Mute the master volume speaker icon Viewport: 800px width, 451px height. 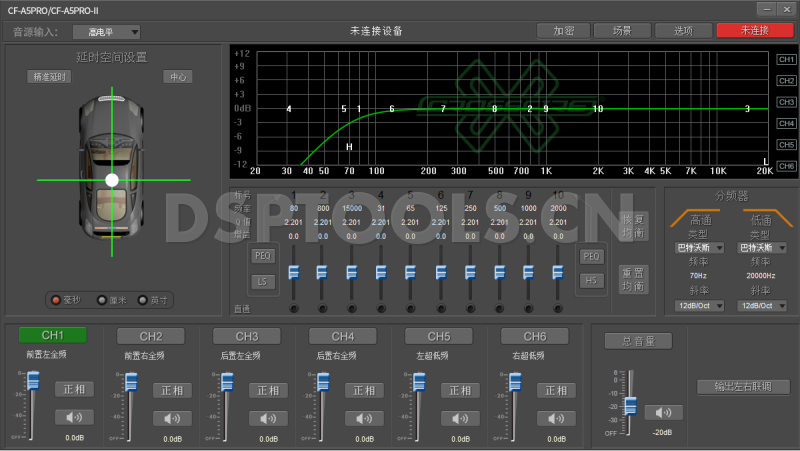tap(663, 412)
